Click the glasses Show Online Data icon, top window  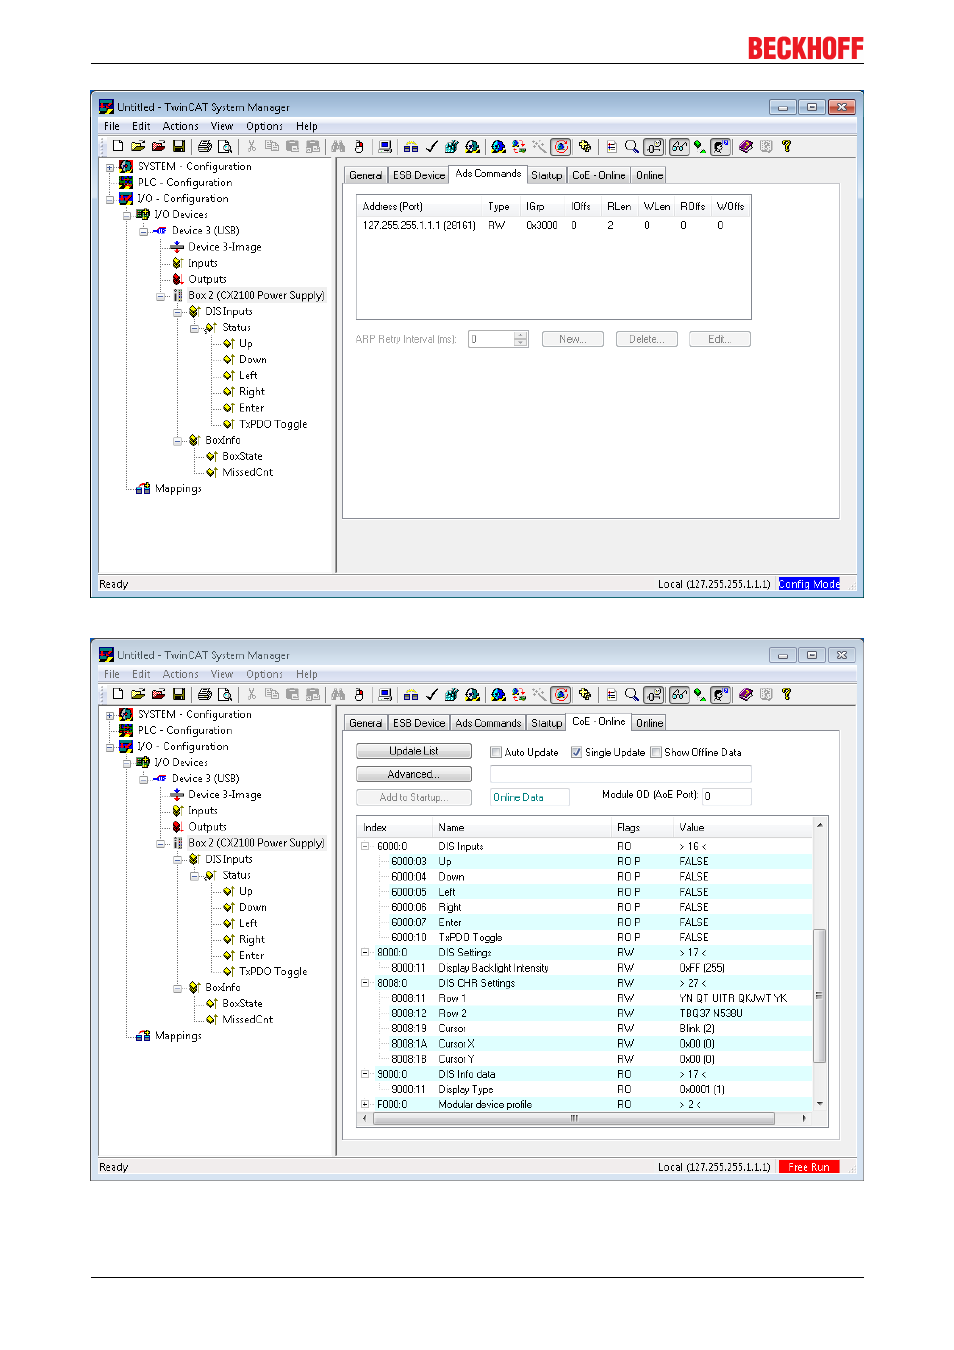pos(680,146)
